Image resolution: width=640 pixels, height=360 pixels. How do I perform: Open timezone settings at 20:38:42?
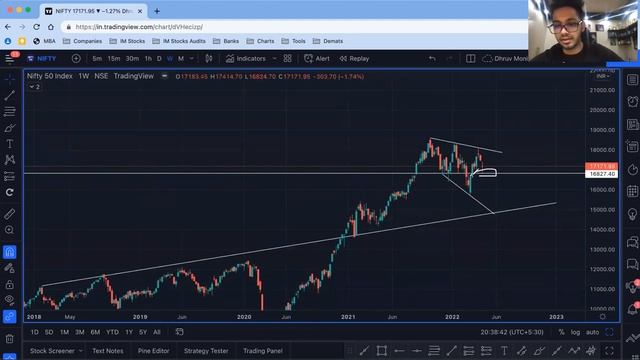pos(512,332)
